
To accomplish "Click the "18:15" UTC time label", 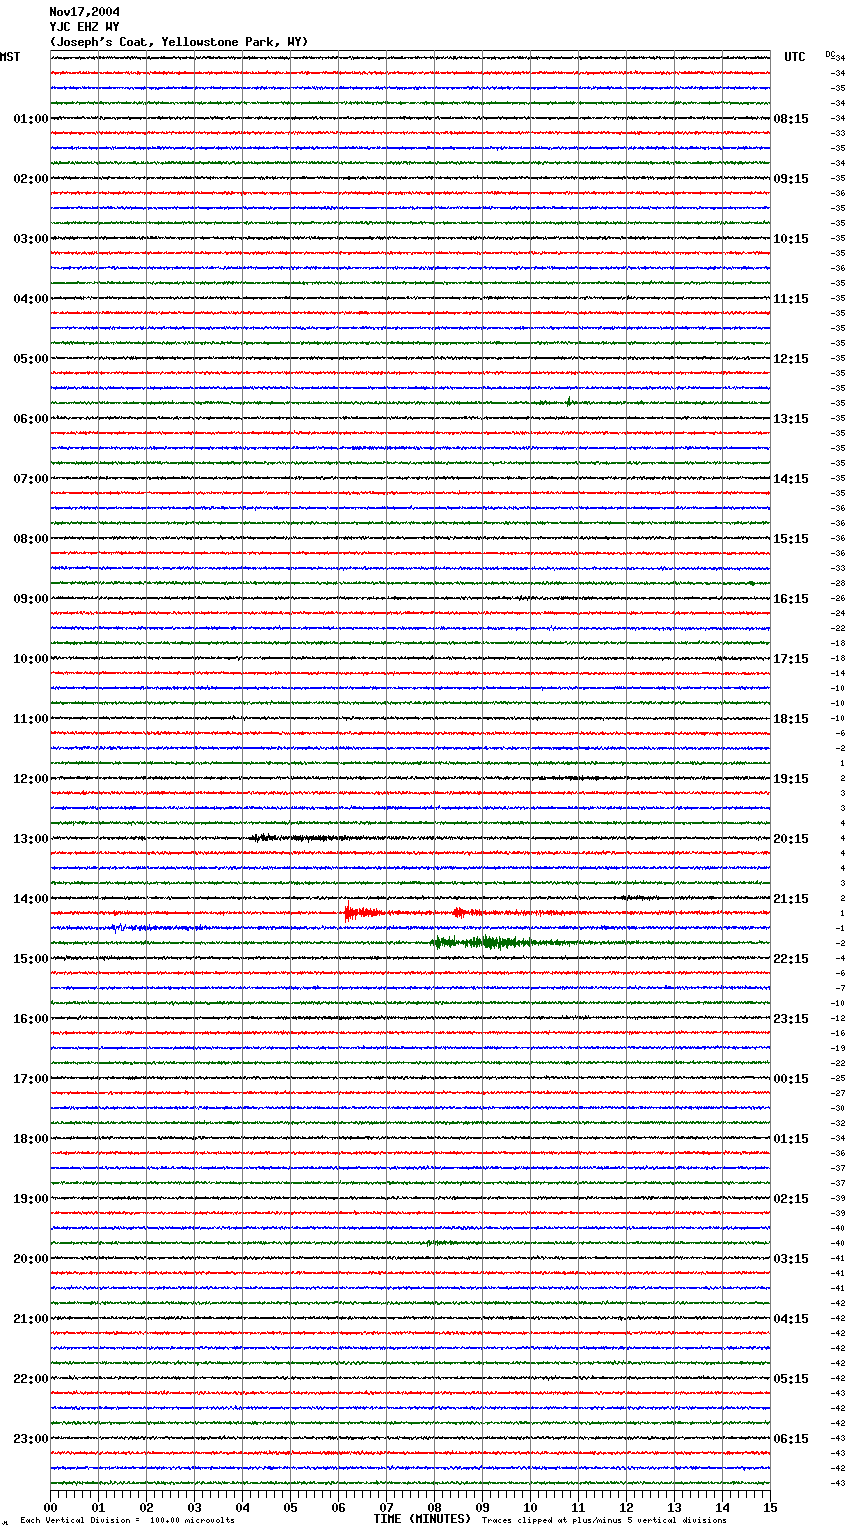I will coord(791,719).
